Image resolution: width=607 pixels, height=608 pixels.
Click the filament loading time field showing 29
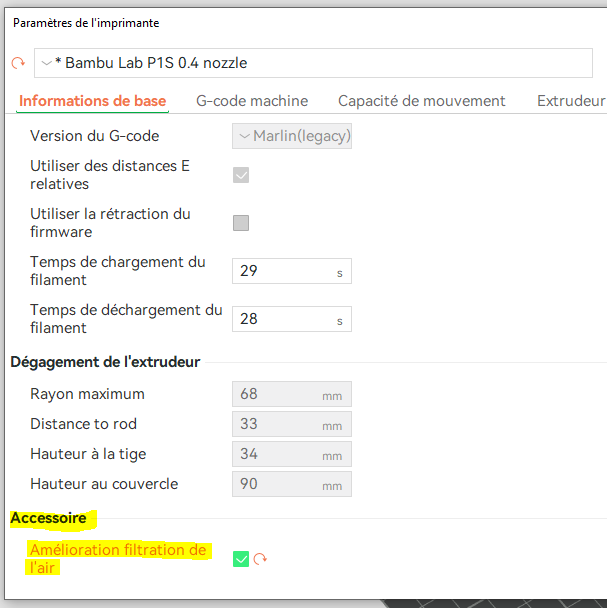[x=292, y=271]
